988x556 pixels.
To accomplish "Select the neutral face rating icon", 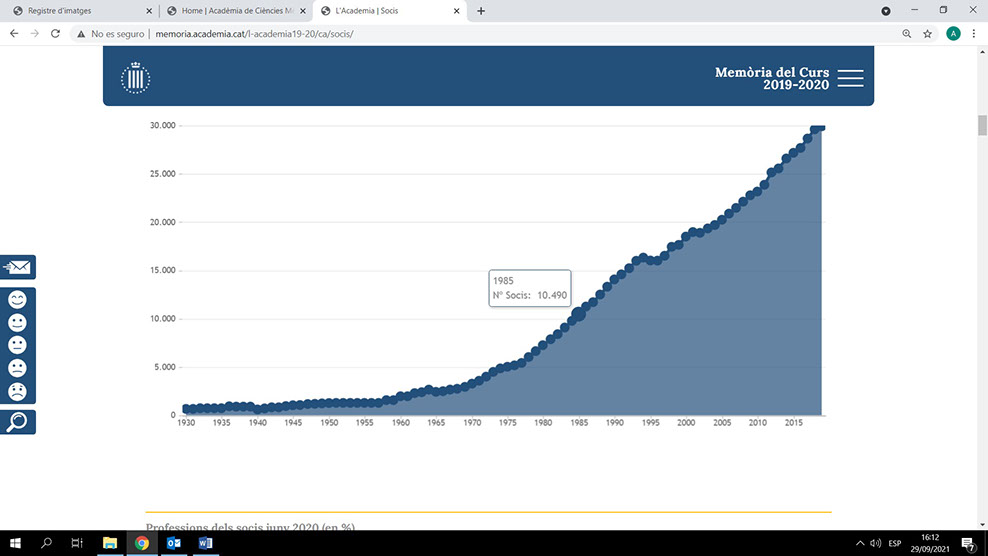I will [x=17, y=345].
